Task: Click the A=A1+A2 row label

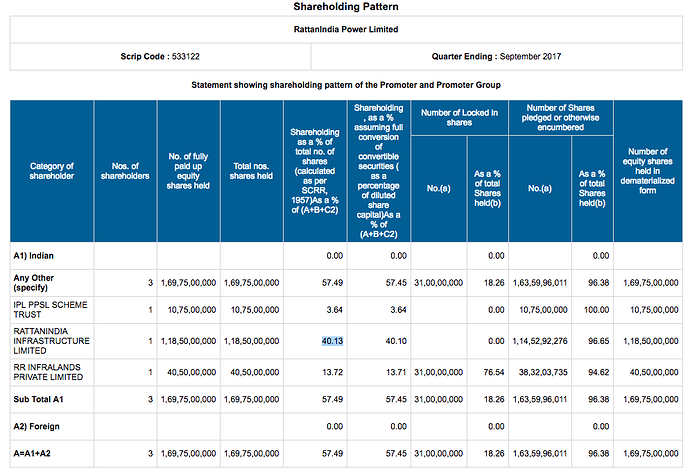Action: (x=32, y=453)
